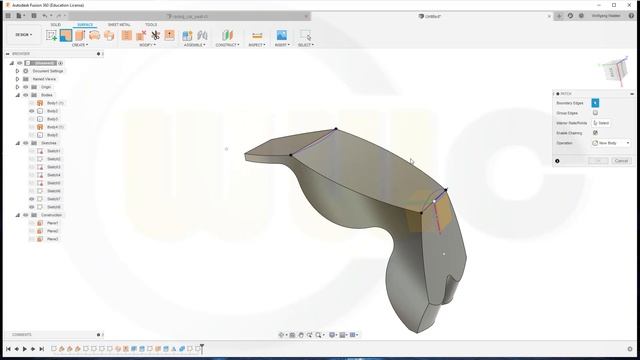The image size is (640, 360).
Task: Open the Inspect menu
Action: point(257,45)
